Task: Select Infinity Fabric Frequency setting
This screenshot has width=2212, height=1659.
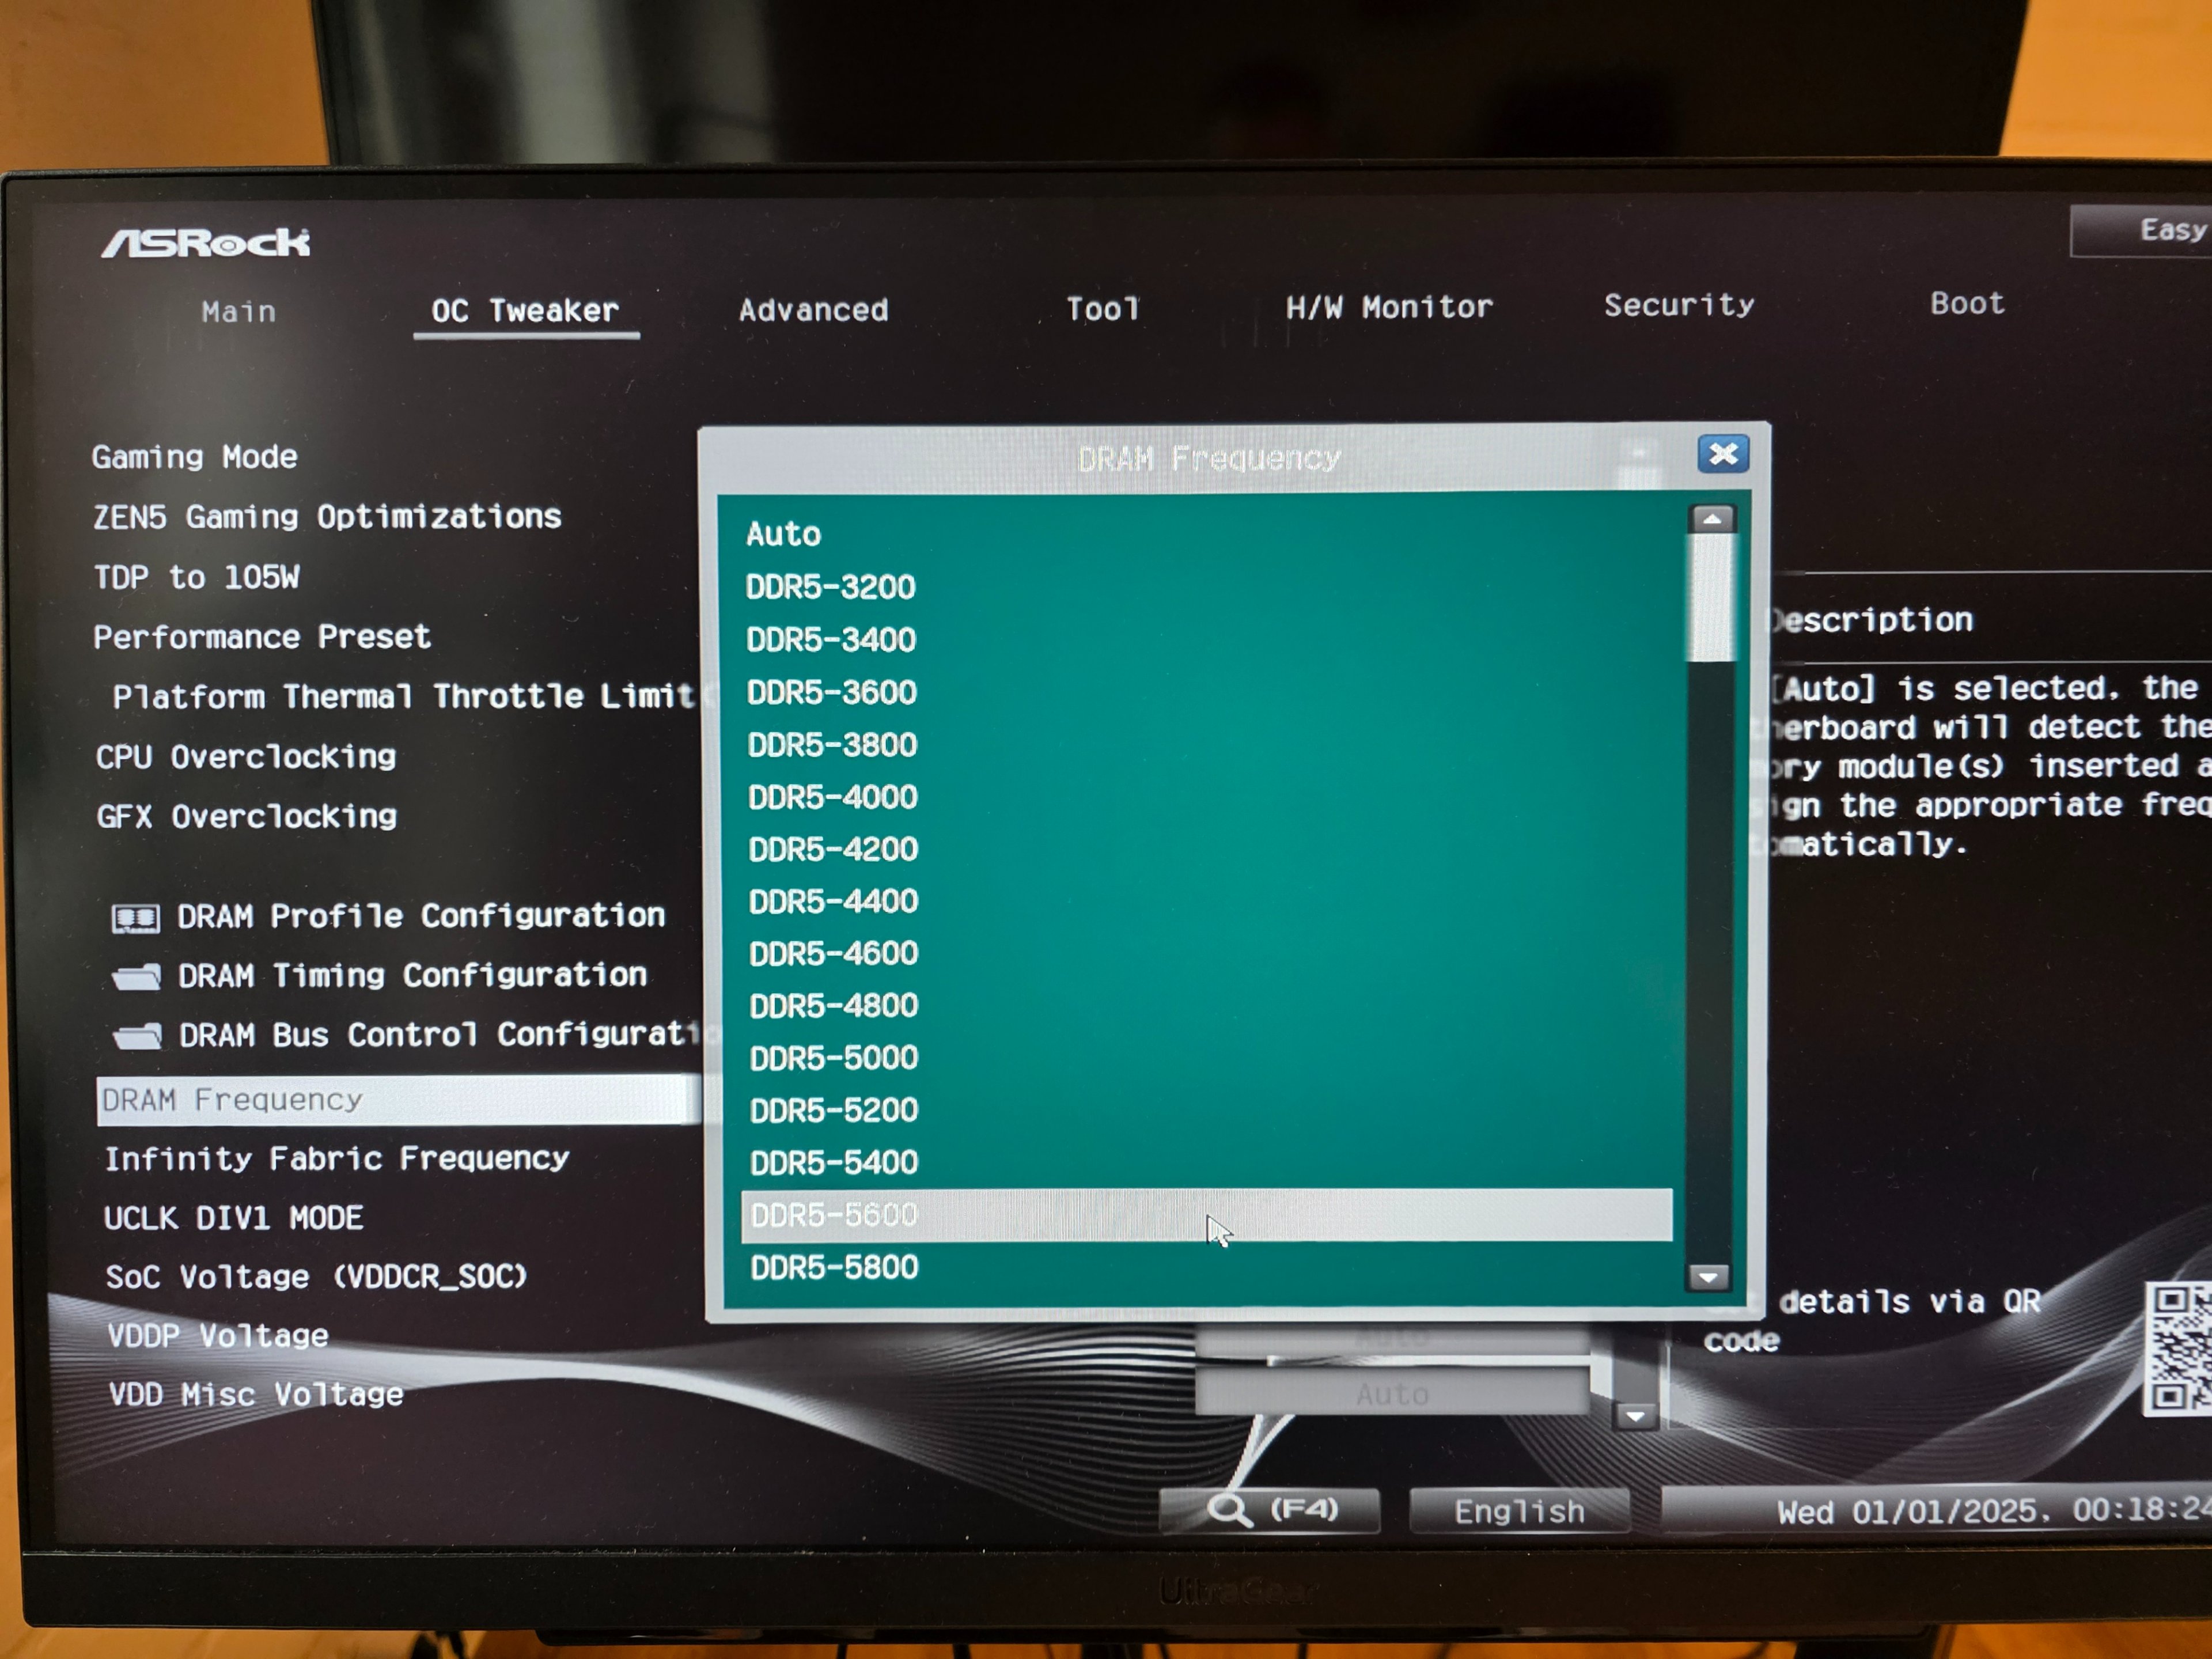Action: 337,1159
